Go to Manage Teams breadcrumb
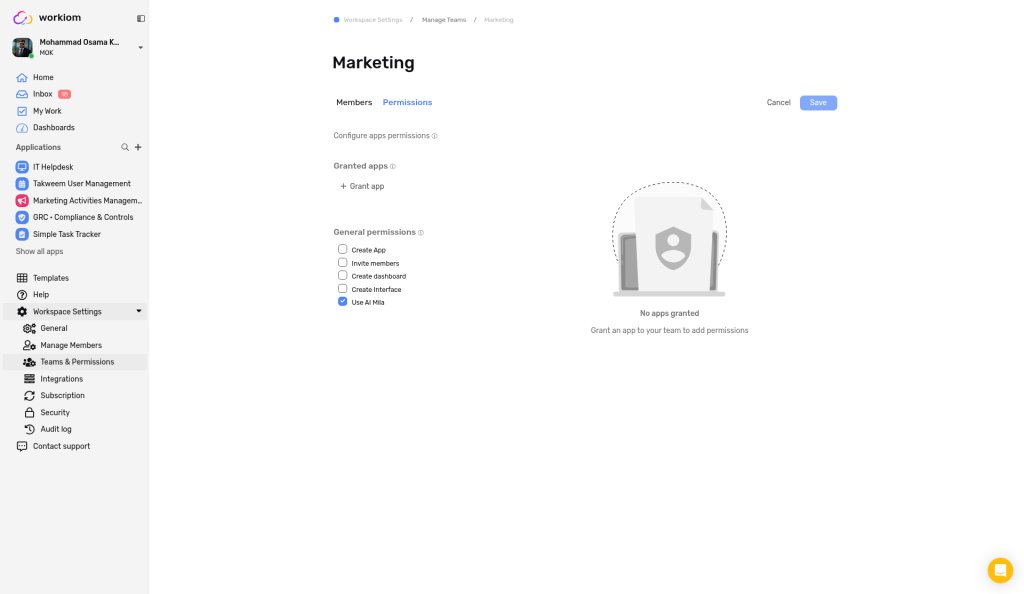 coord(444,20)
